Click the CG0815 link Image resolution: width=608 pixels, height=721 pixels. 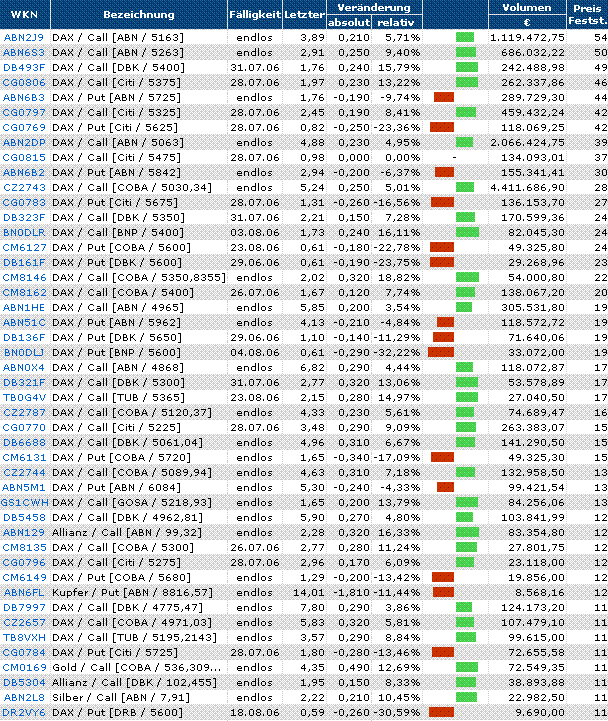click(24, 158)
